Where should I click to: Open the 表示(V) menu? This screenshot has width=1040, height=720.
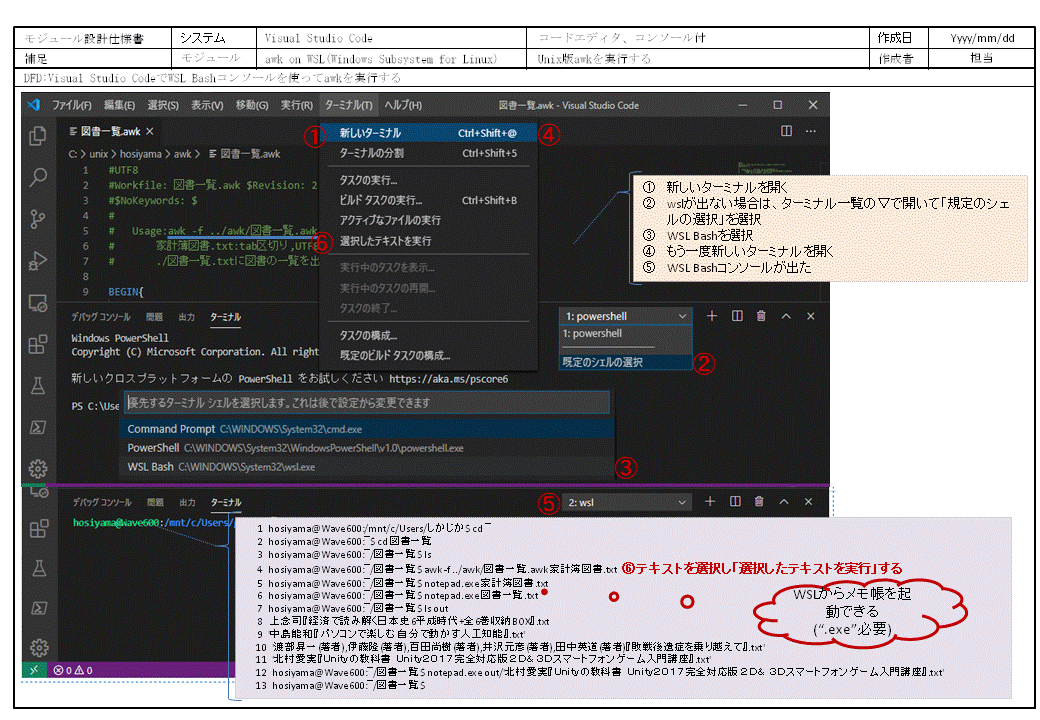[207, 105]
